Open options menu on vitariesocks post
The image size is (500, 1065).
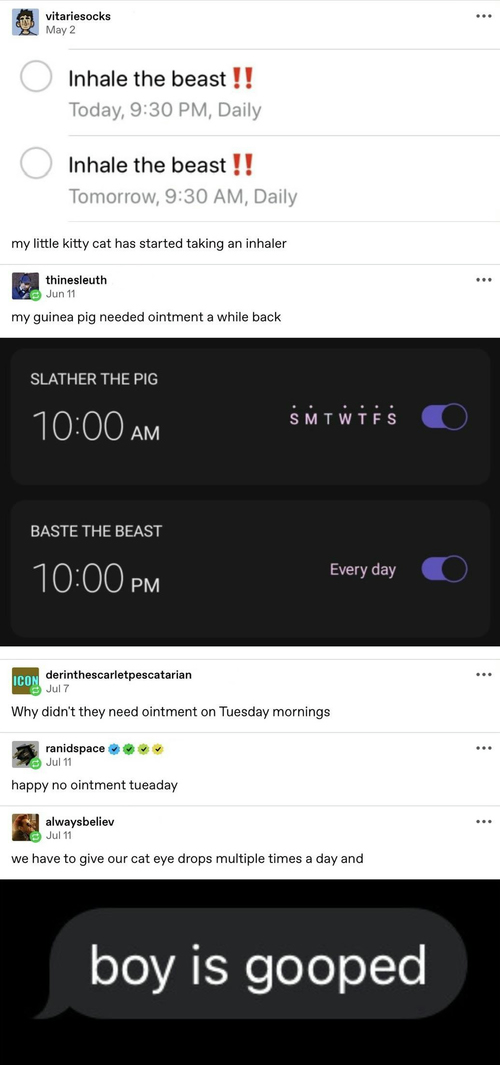(x=483, y=16)
